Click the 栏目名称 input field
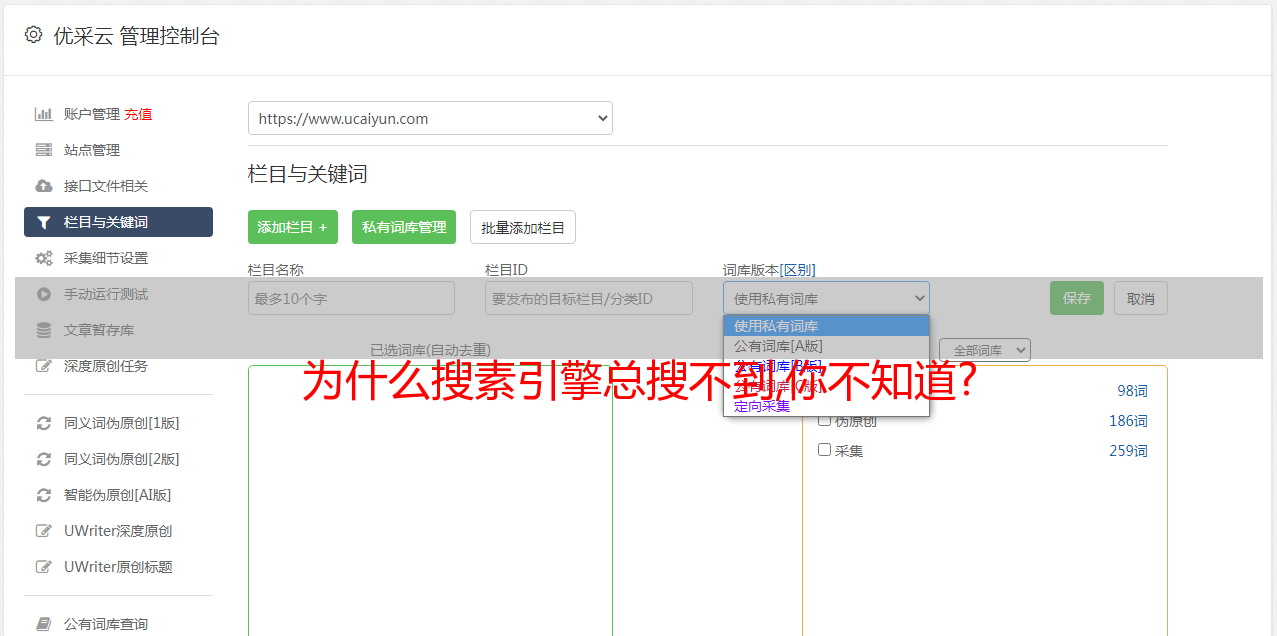Viewport: 1277px width, 636px height. click(351, 298)
